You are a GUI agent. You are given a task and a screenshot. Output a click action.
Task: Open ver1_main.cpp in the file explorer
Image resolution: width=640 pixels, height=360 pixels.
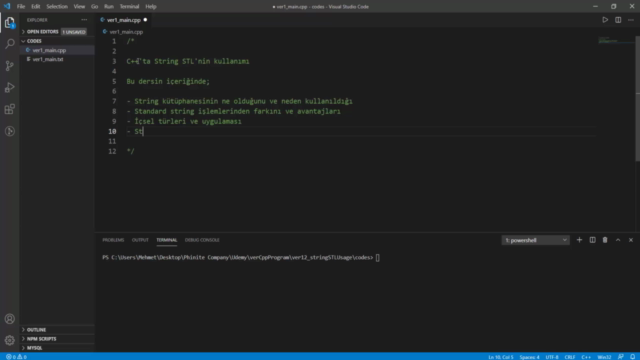49,50
